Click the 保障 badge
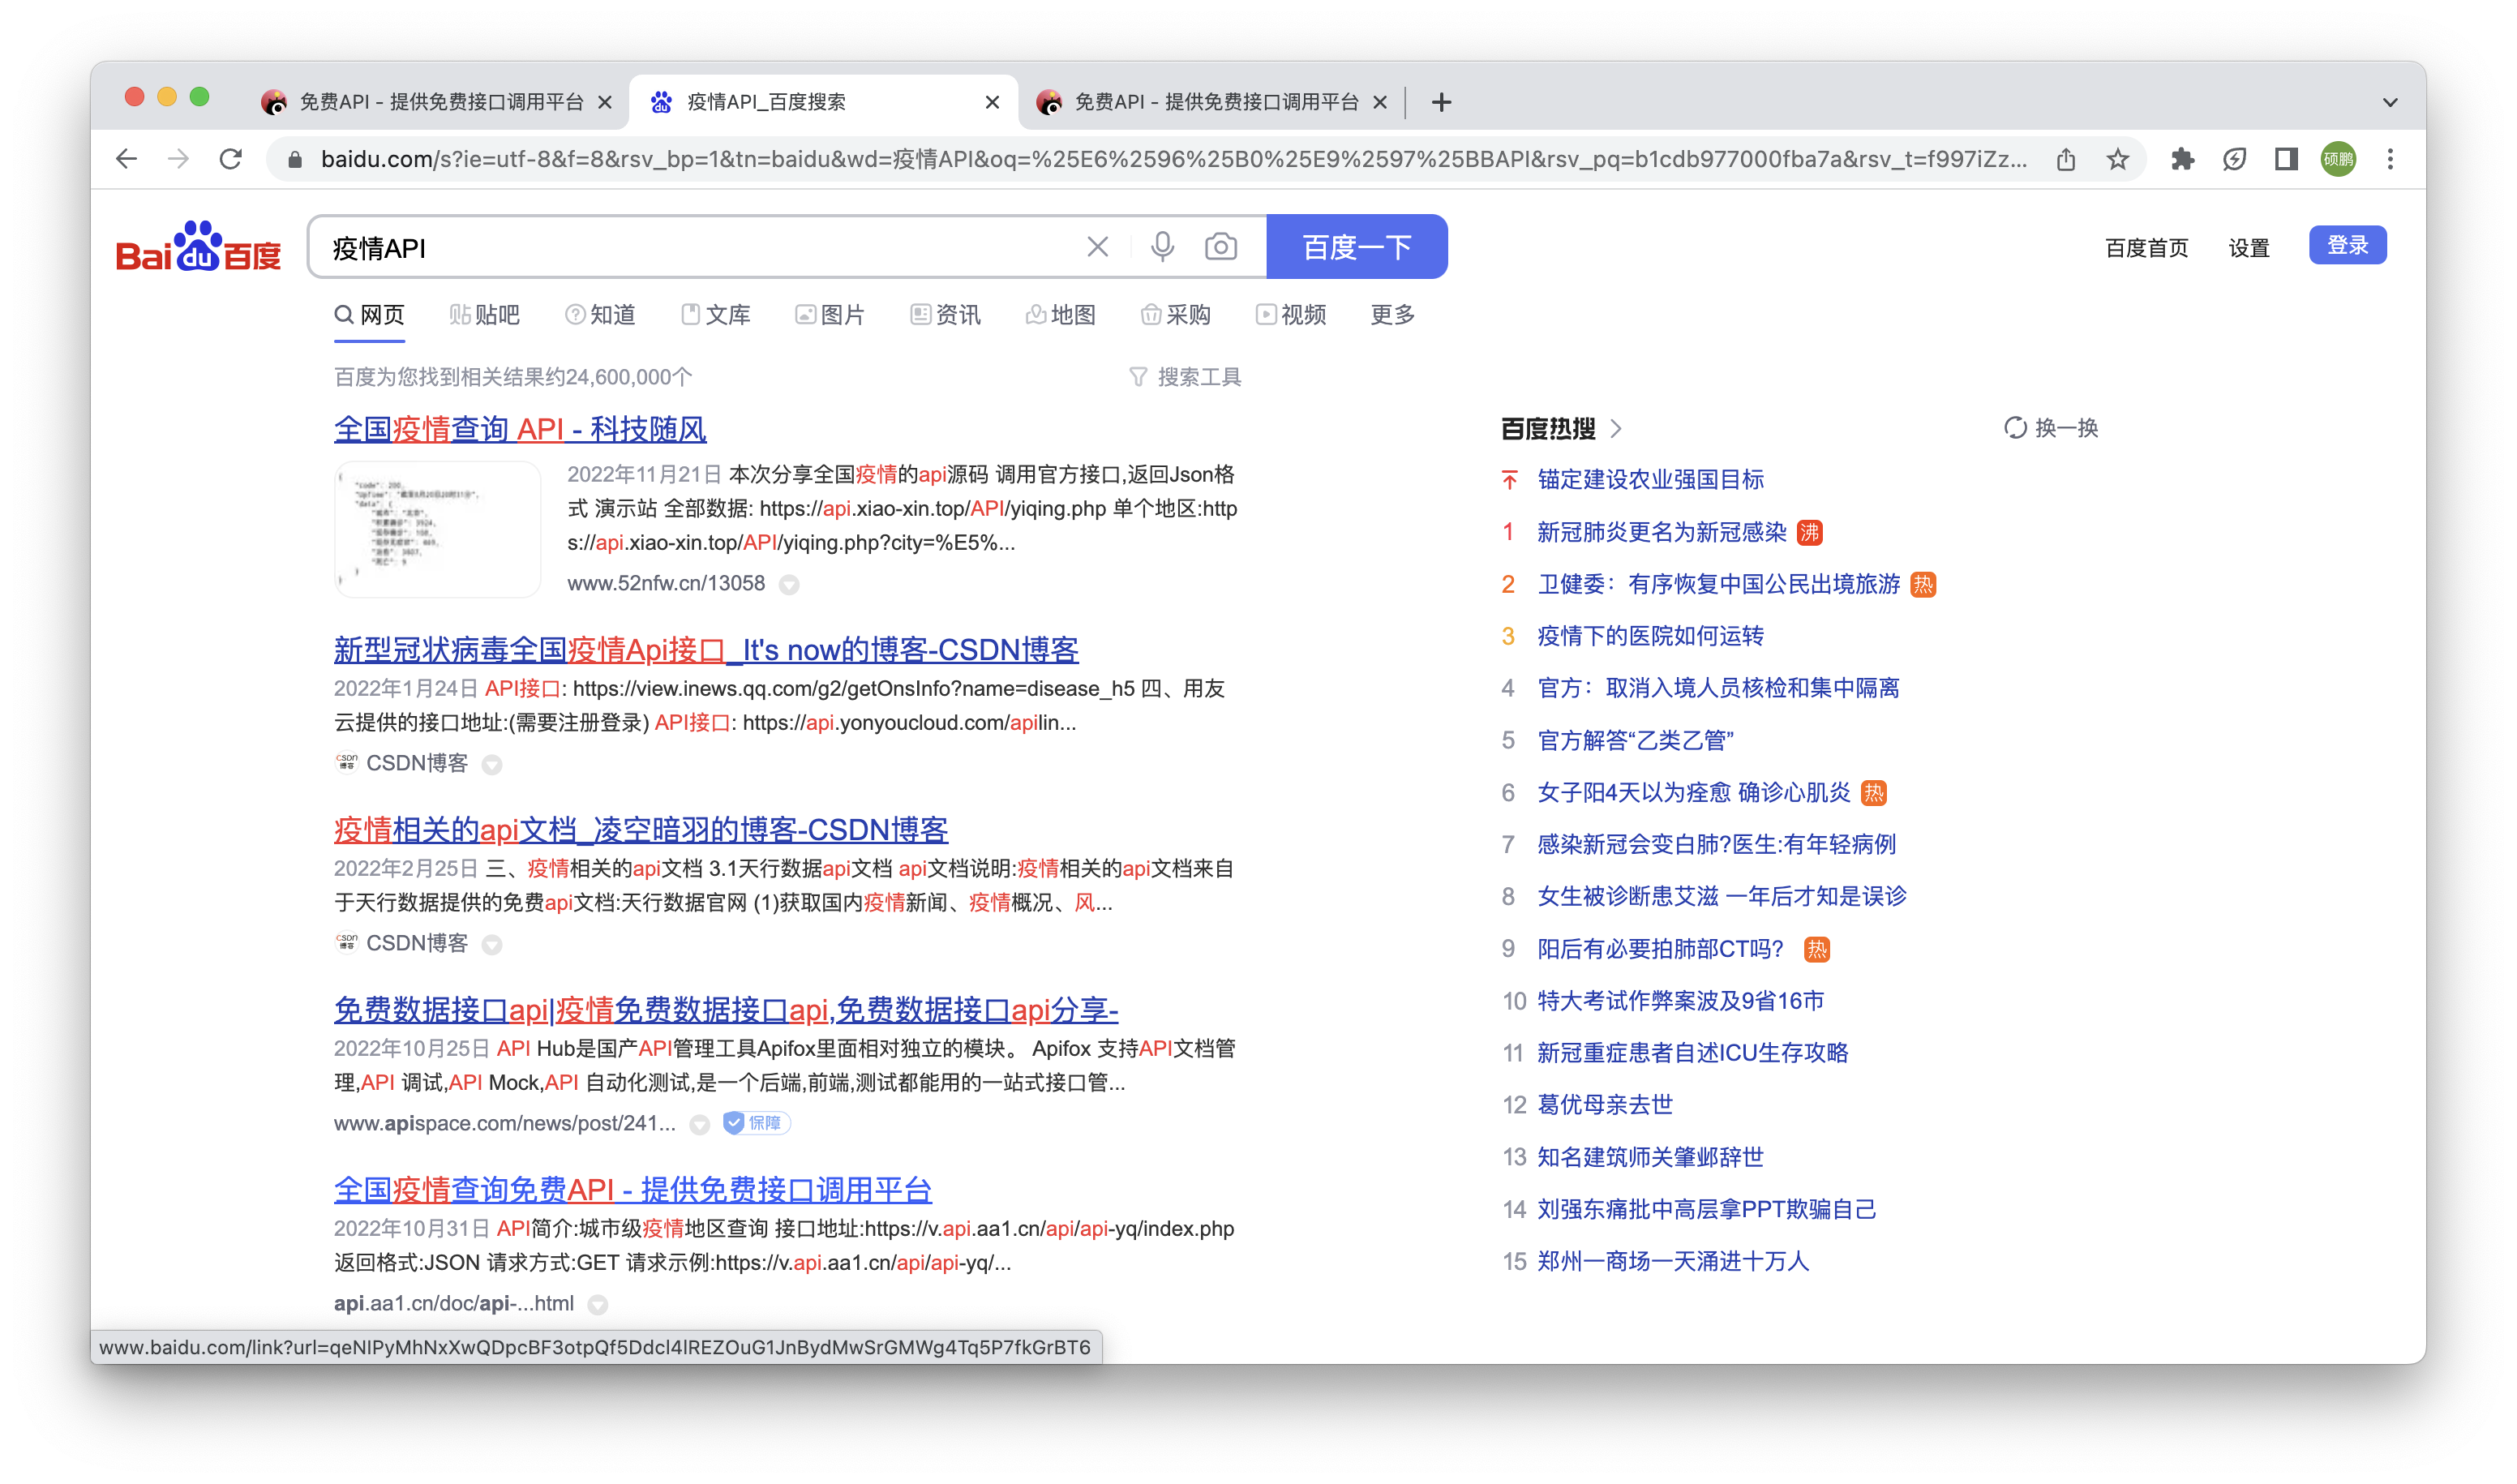The height and width of the screenshot is (1484, 2517). tap(756, 1123)
